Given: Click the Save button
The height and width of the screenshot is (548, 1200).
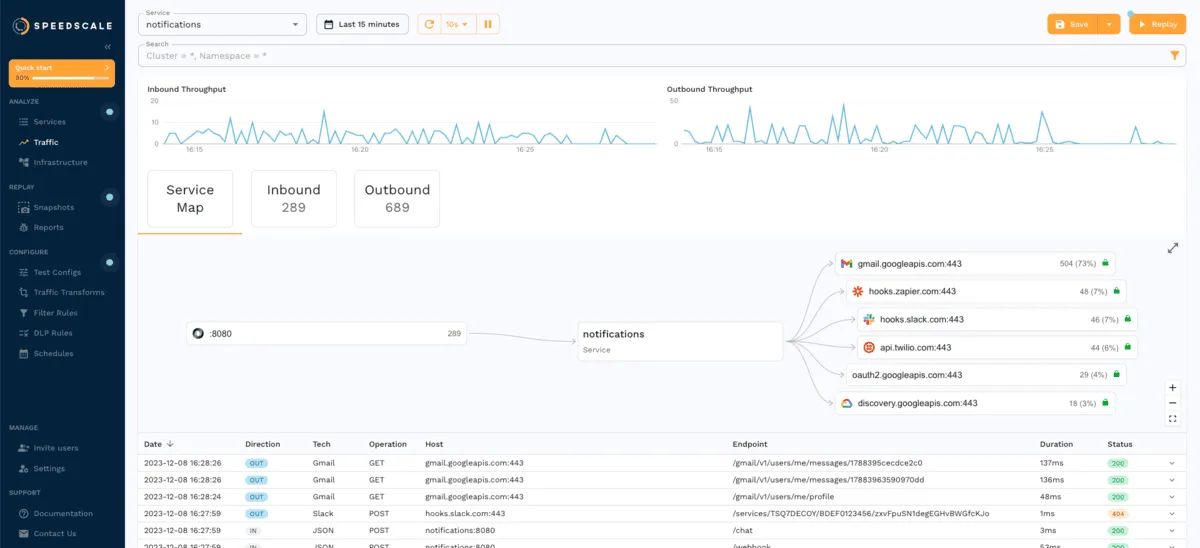Looking at the screenshot, I should click(x=1072, y=24).
